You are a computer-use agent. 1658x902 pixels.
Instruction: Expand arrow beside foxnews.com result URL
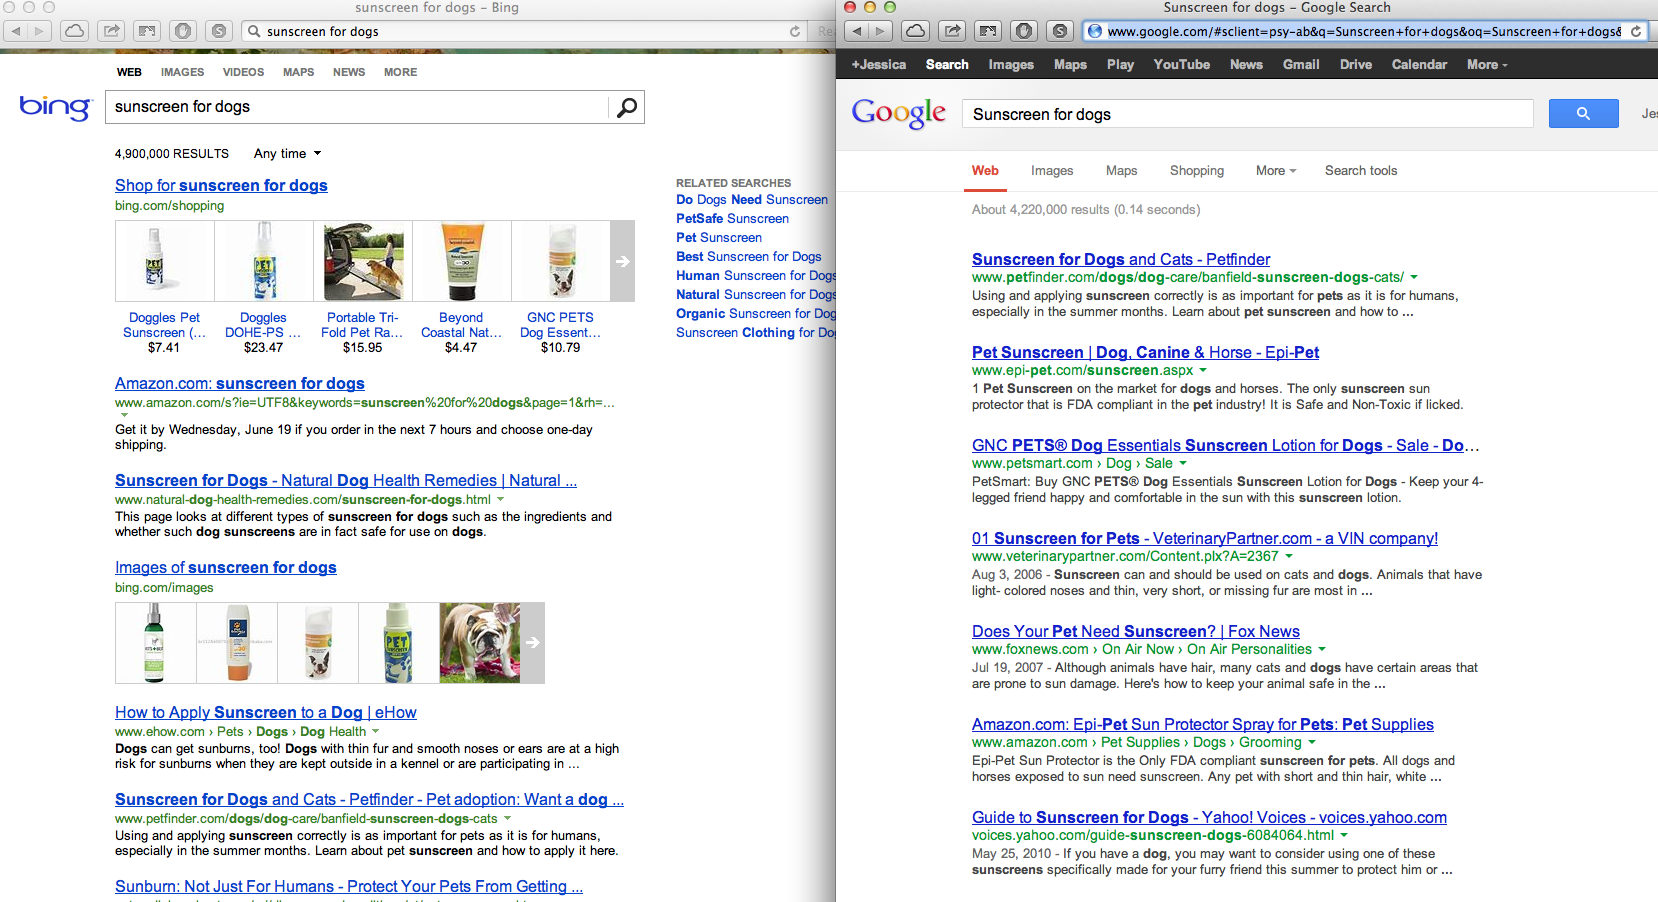point(1322,649)
